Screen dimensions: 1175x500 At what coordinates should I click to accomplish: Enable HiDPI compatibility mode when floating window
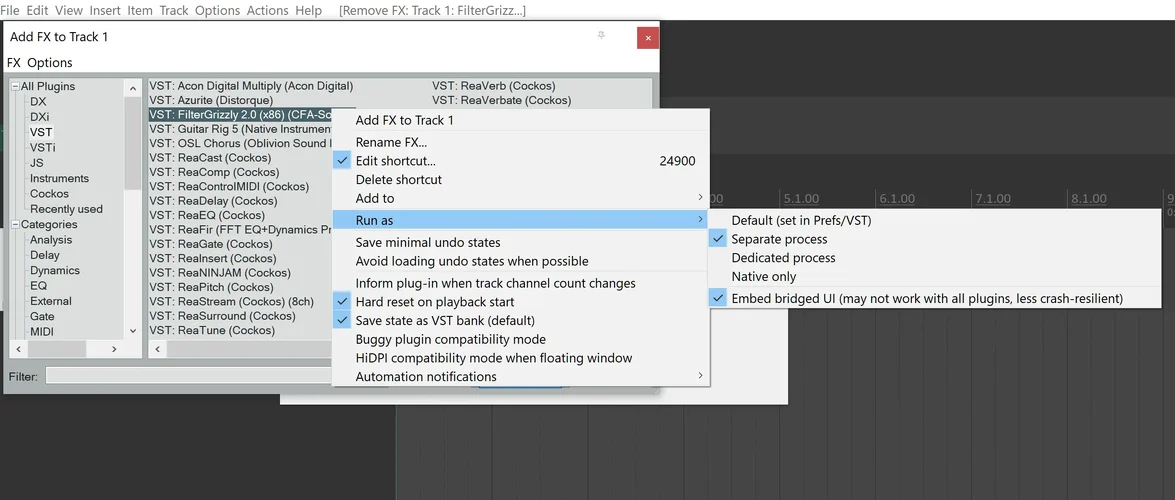pos(521,358)
